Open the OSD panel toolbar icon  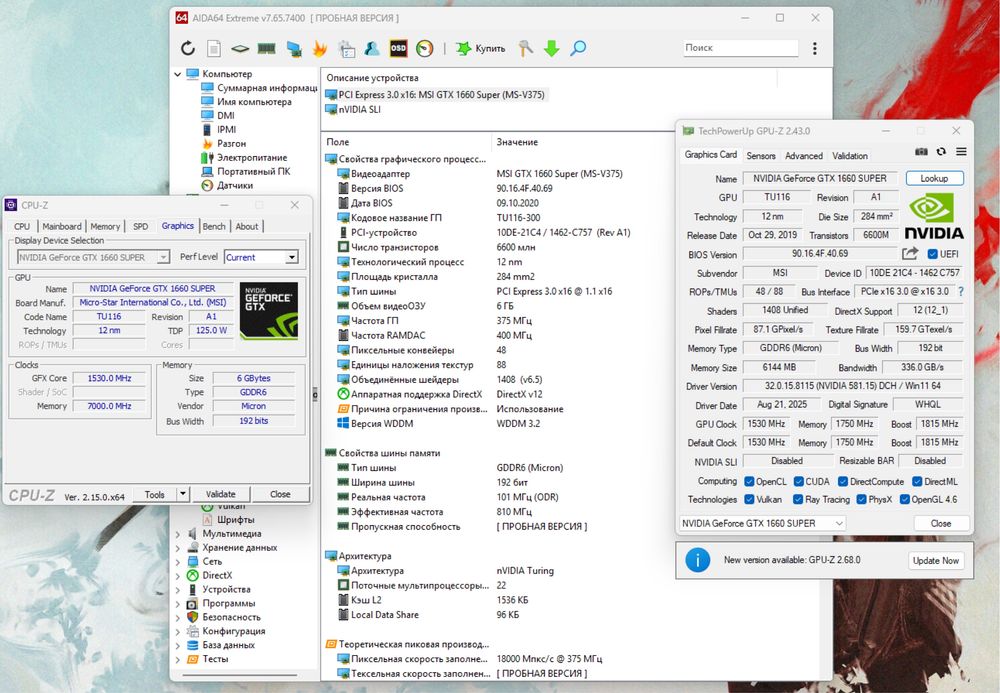pos(398,48)
